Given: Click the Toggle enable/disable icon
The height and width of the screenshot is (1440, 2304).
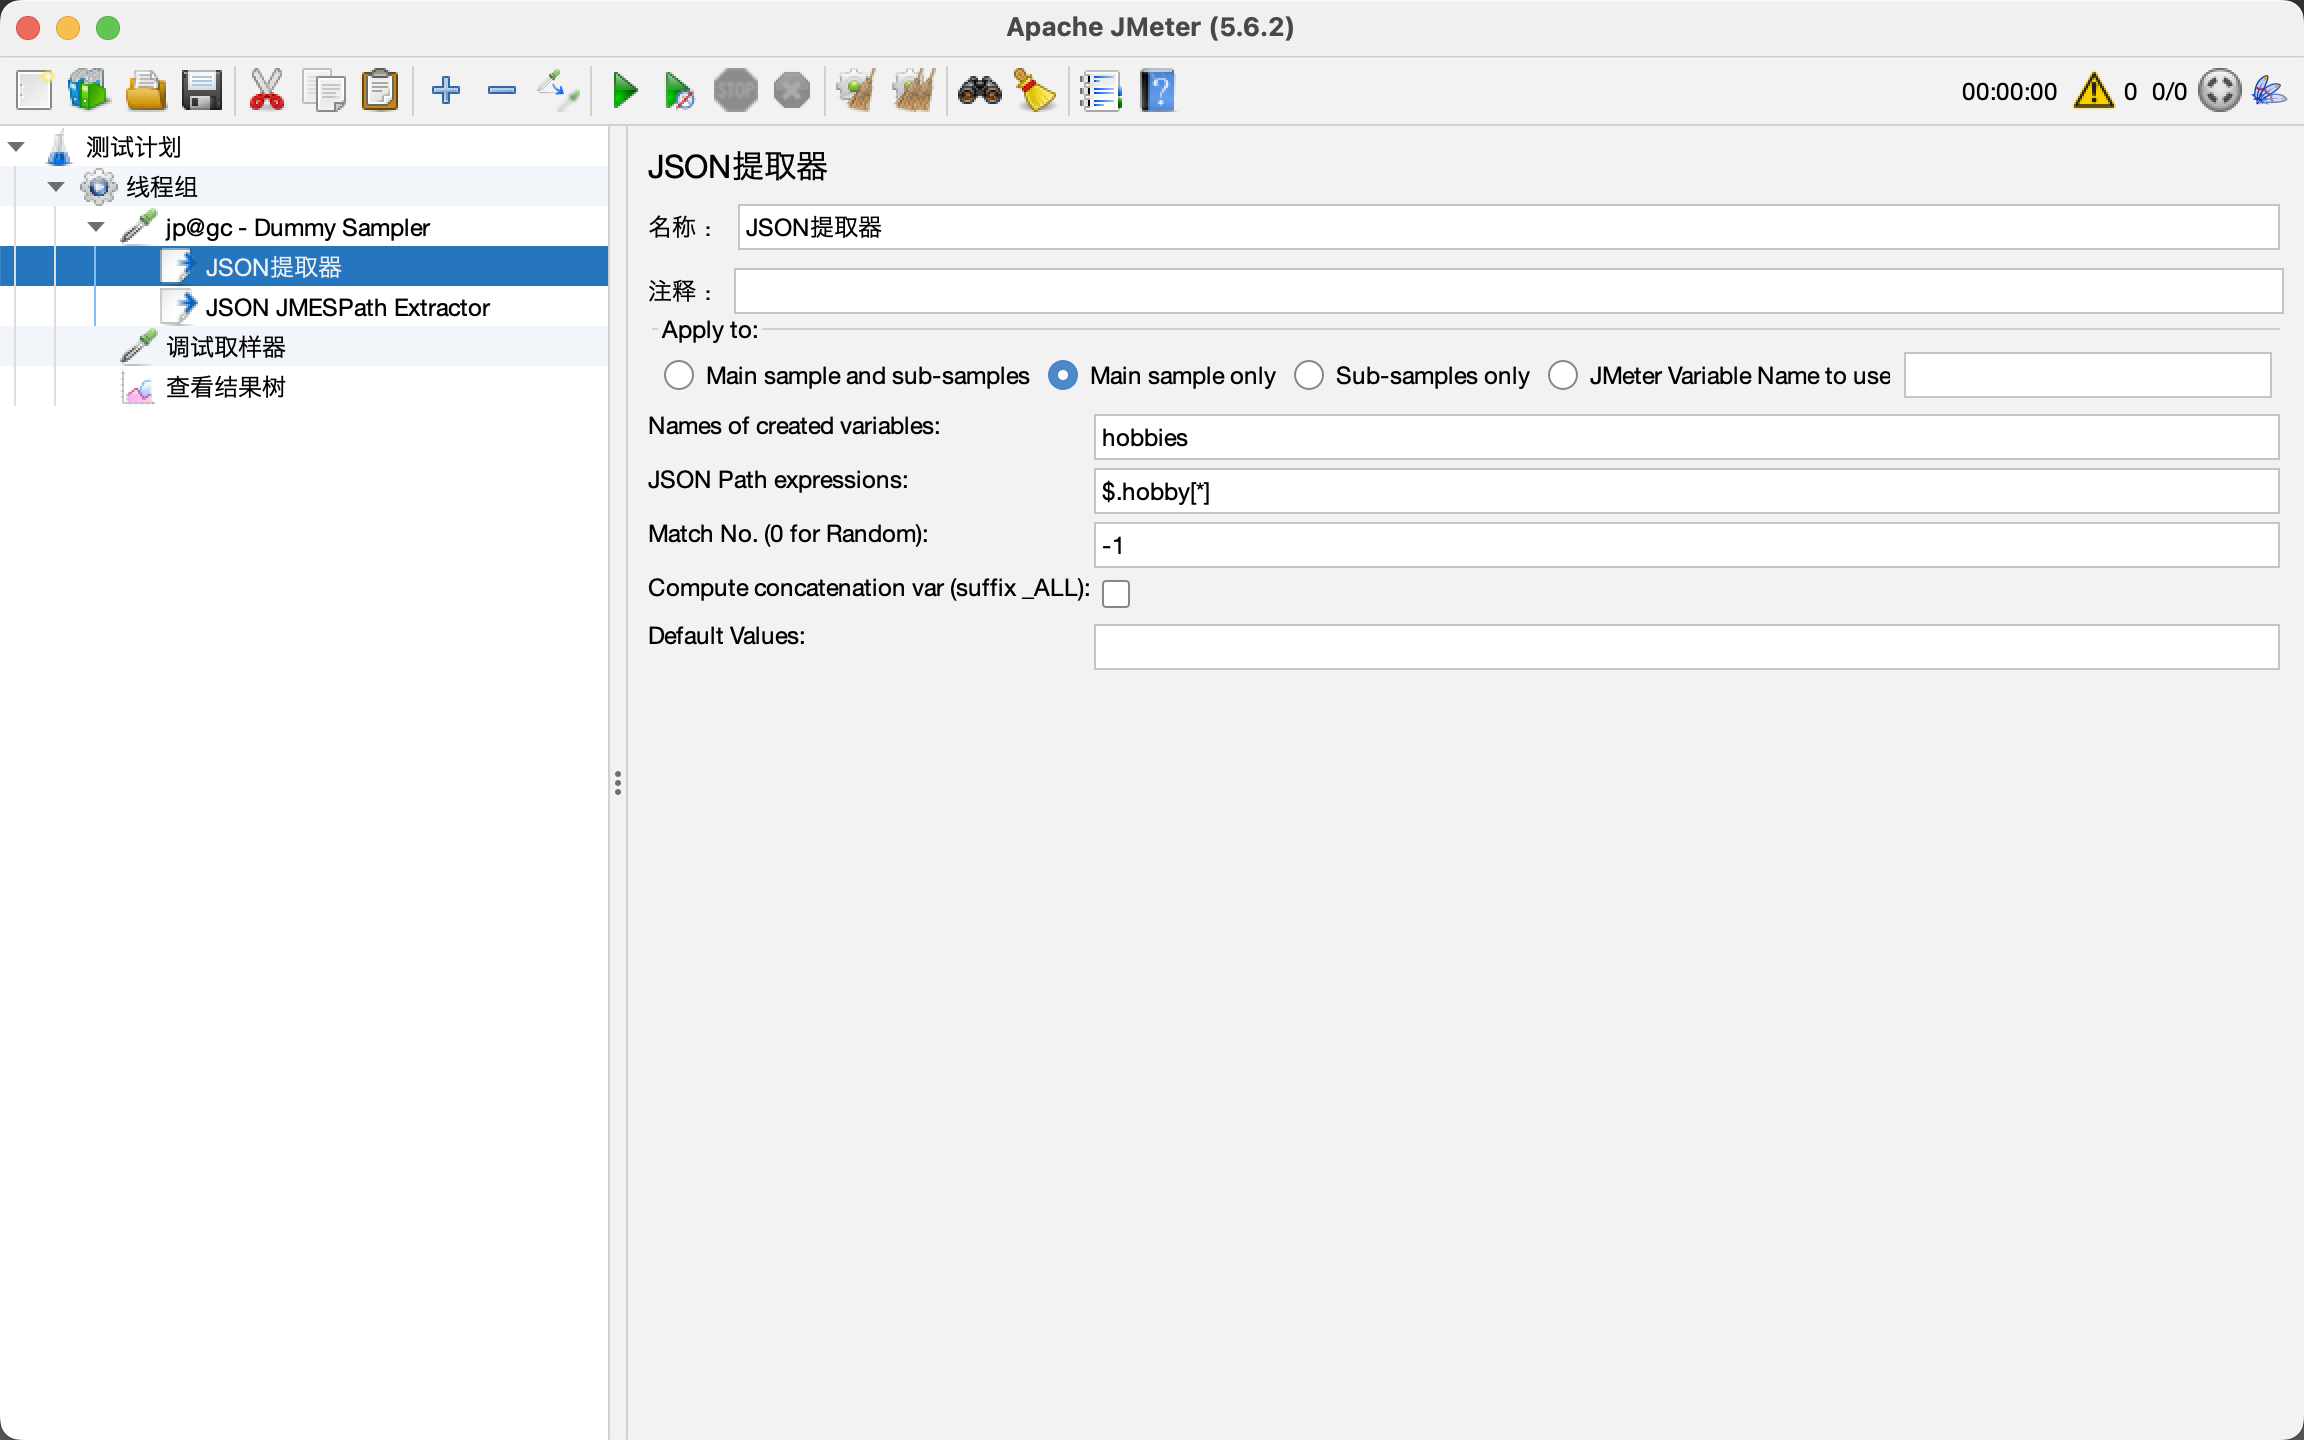Looking at the screenshot, I should tap(558, 91).
